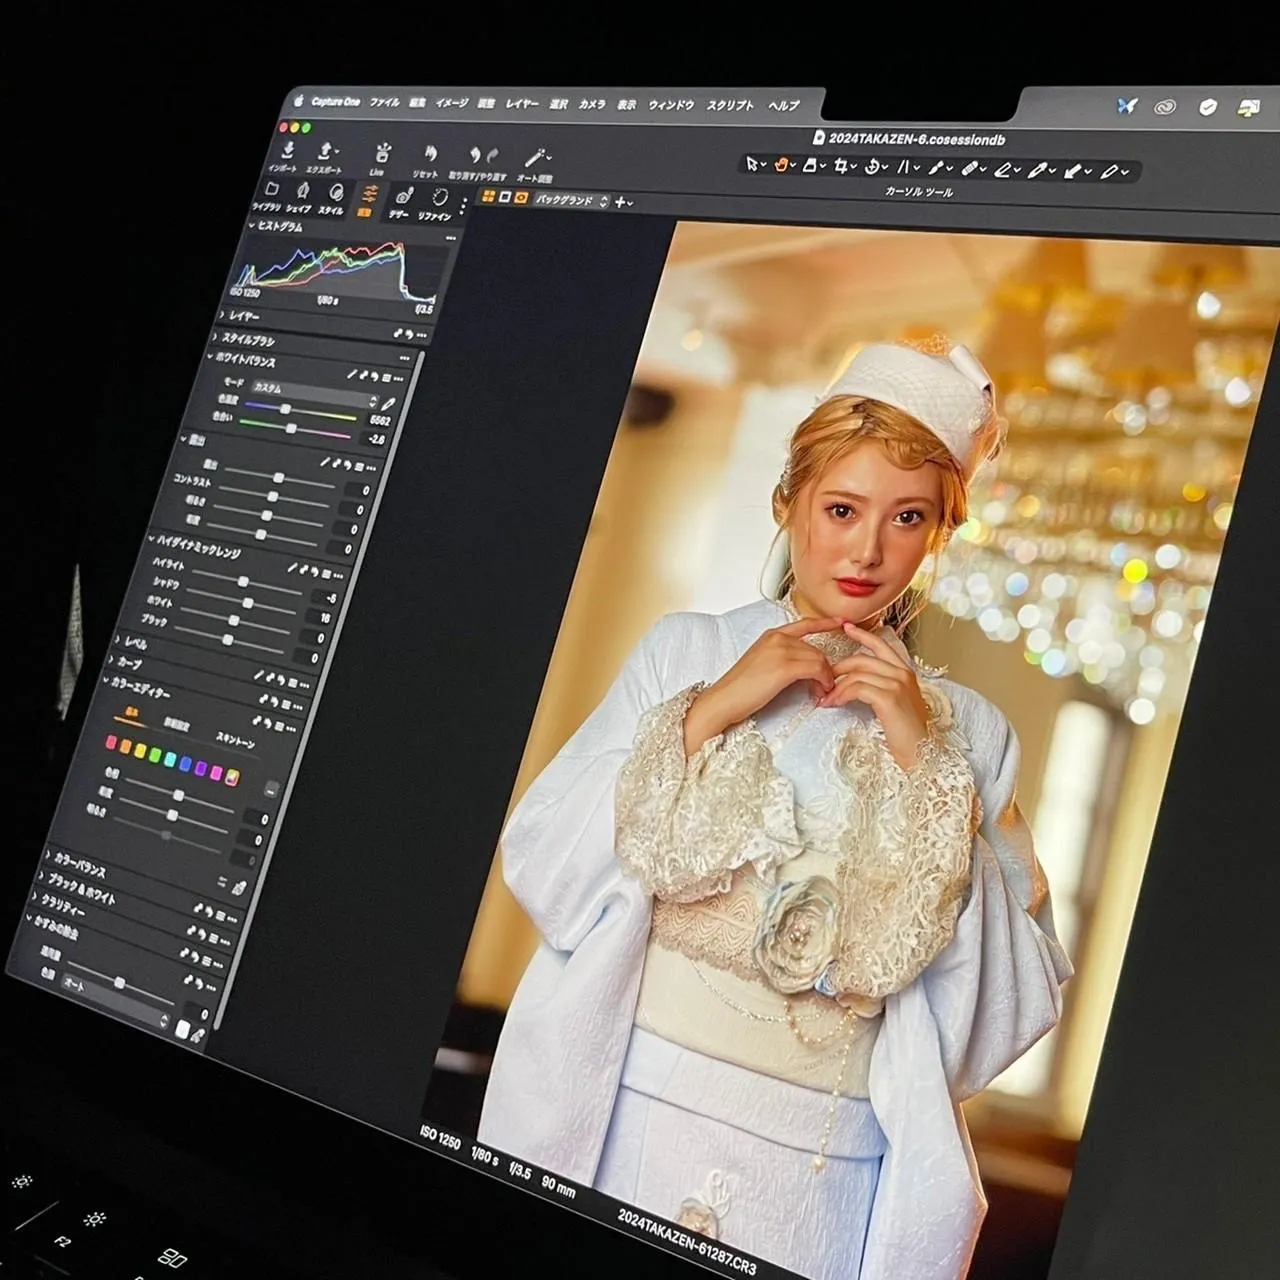Screen dimensions: 1280x1280
Task: Click the checkmark shield menu bar icon
Action: point(1208,106)
